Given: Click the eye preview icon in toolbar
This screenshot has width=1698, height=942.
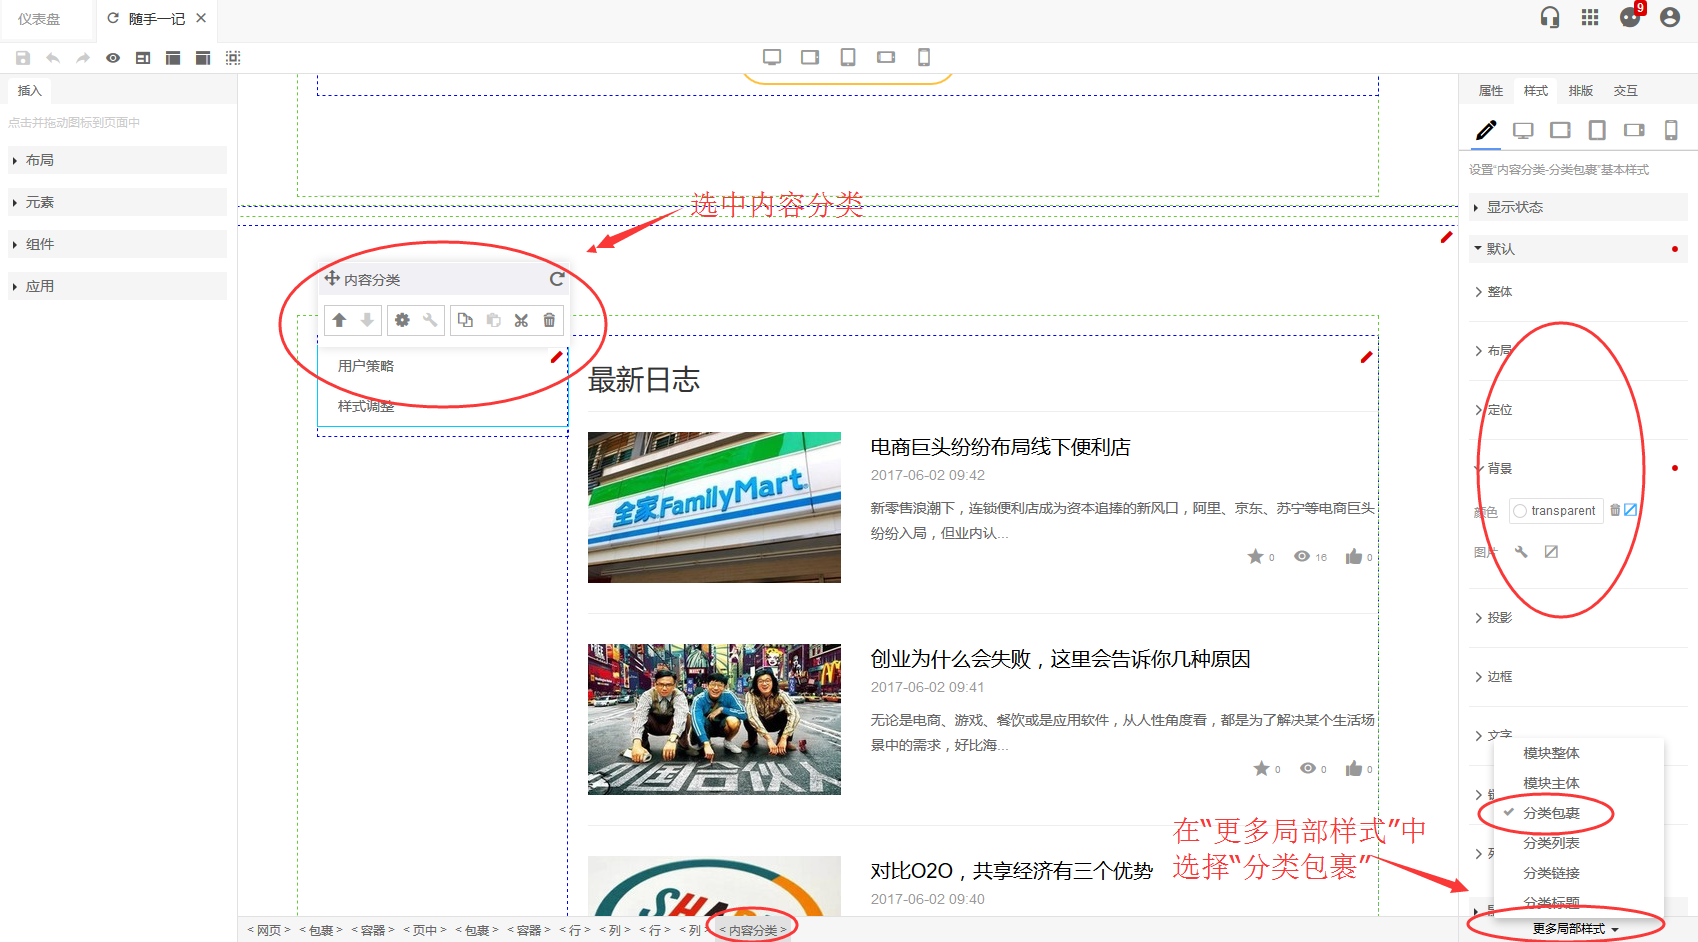Looking at the screenshot, I should (x=113, y=58).
